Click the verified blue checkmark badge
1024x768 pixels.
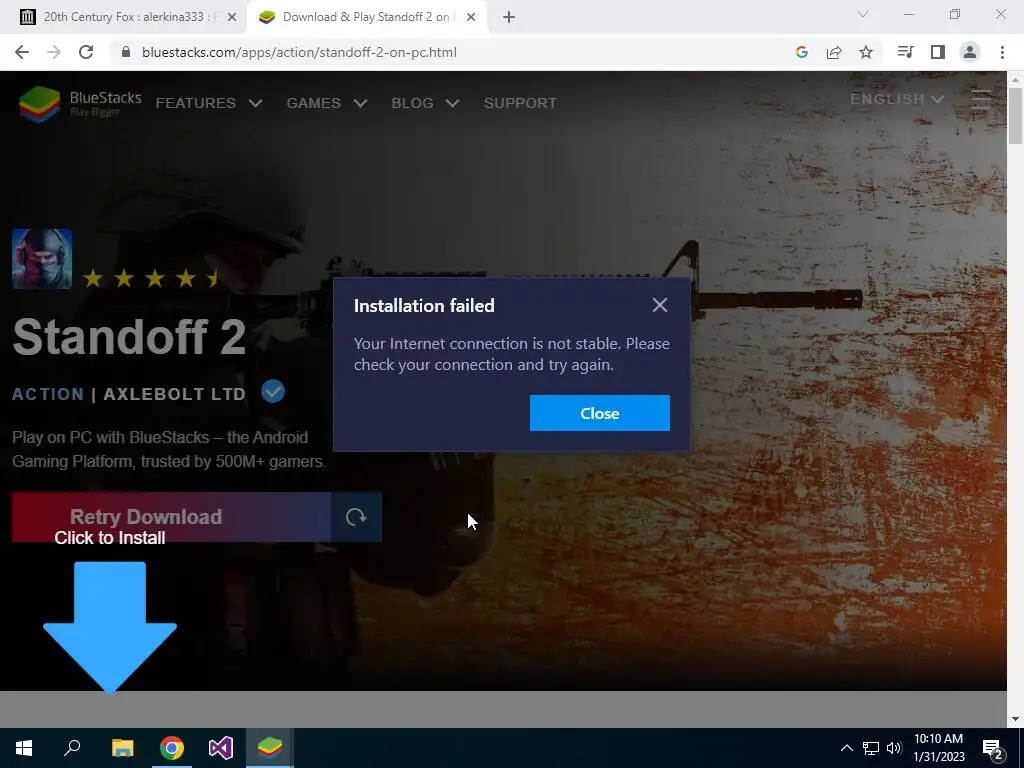[x=273, y=392]
